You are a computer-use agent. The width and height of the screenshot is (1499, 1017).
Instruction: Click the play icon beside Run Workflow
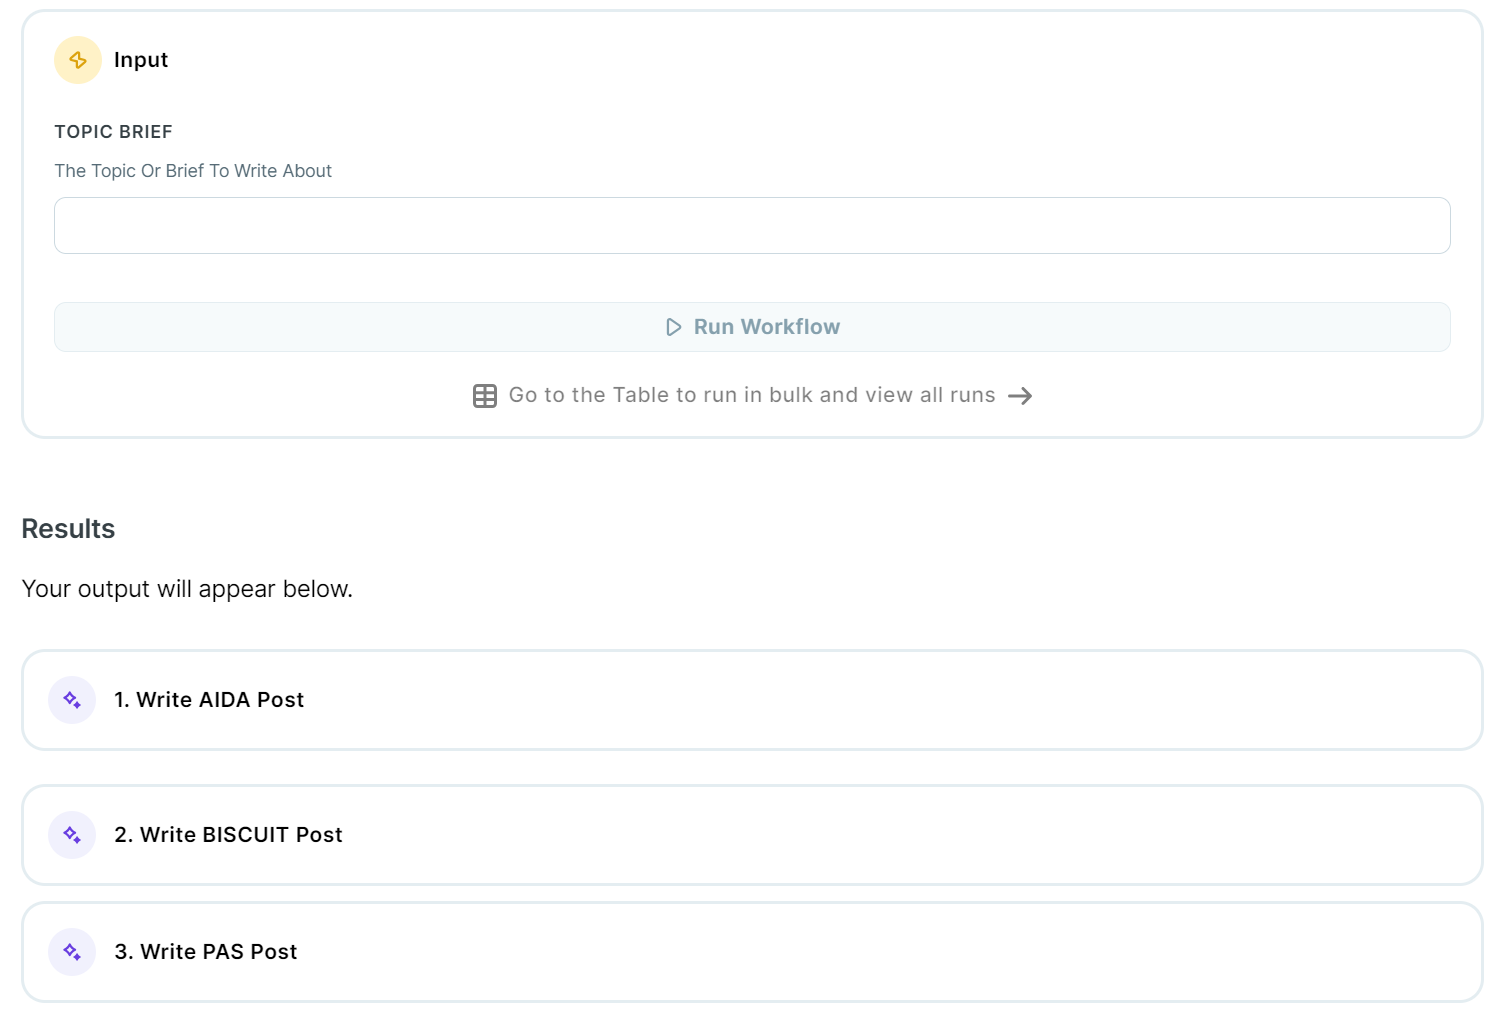pos(674,327)
